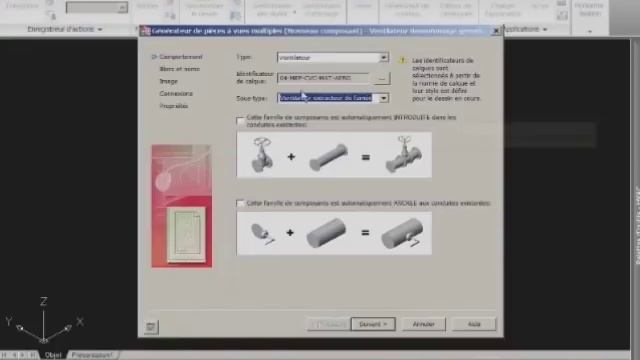
Task: Open the Type dropdown showing Ventilateur
Action: point(333,58)
